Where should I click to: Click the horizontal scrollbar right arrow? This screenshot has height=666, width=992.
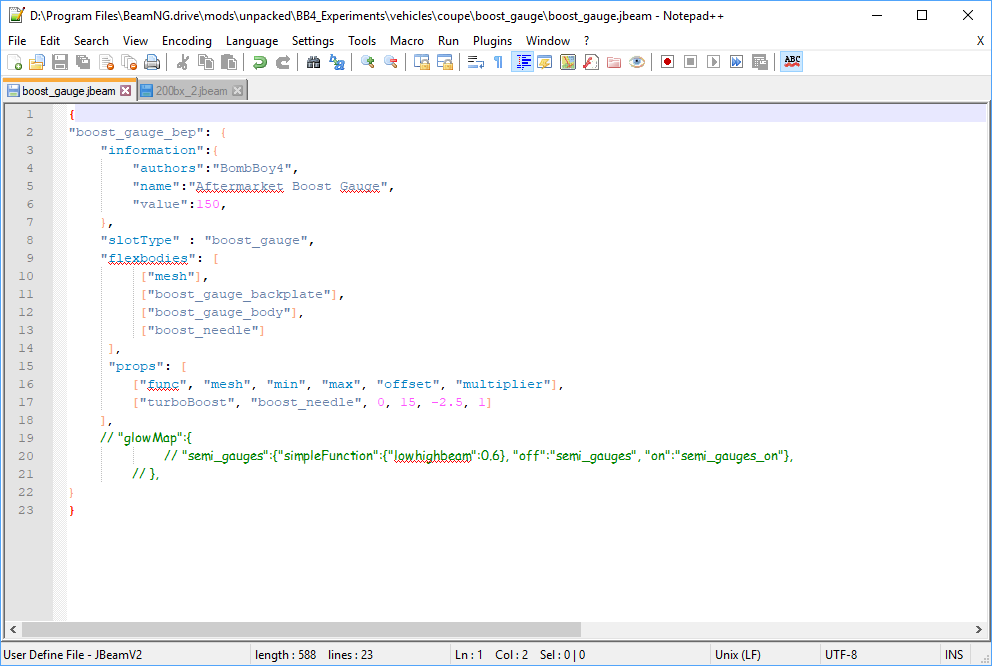point(979,629)
